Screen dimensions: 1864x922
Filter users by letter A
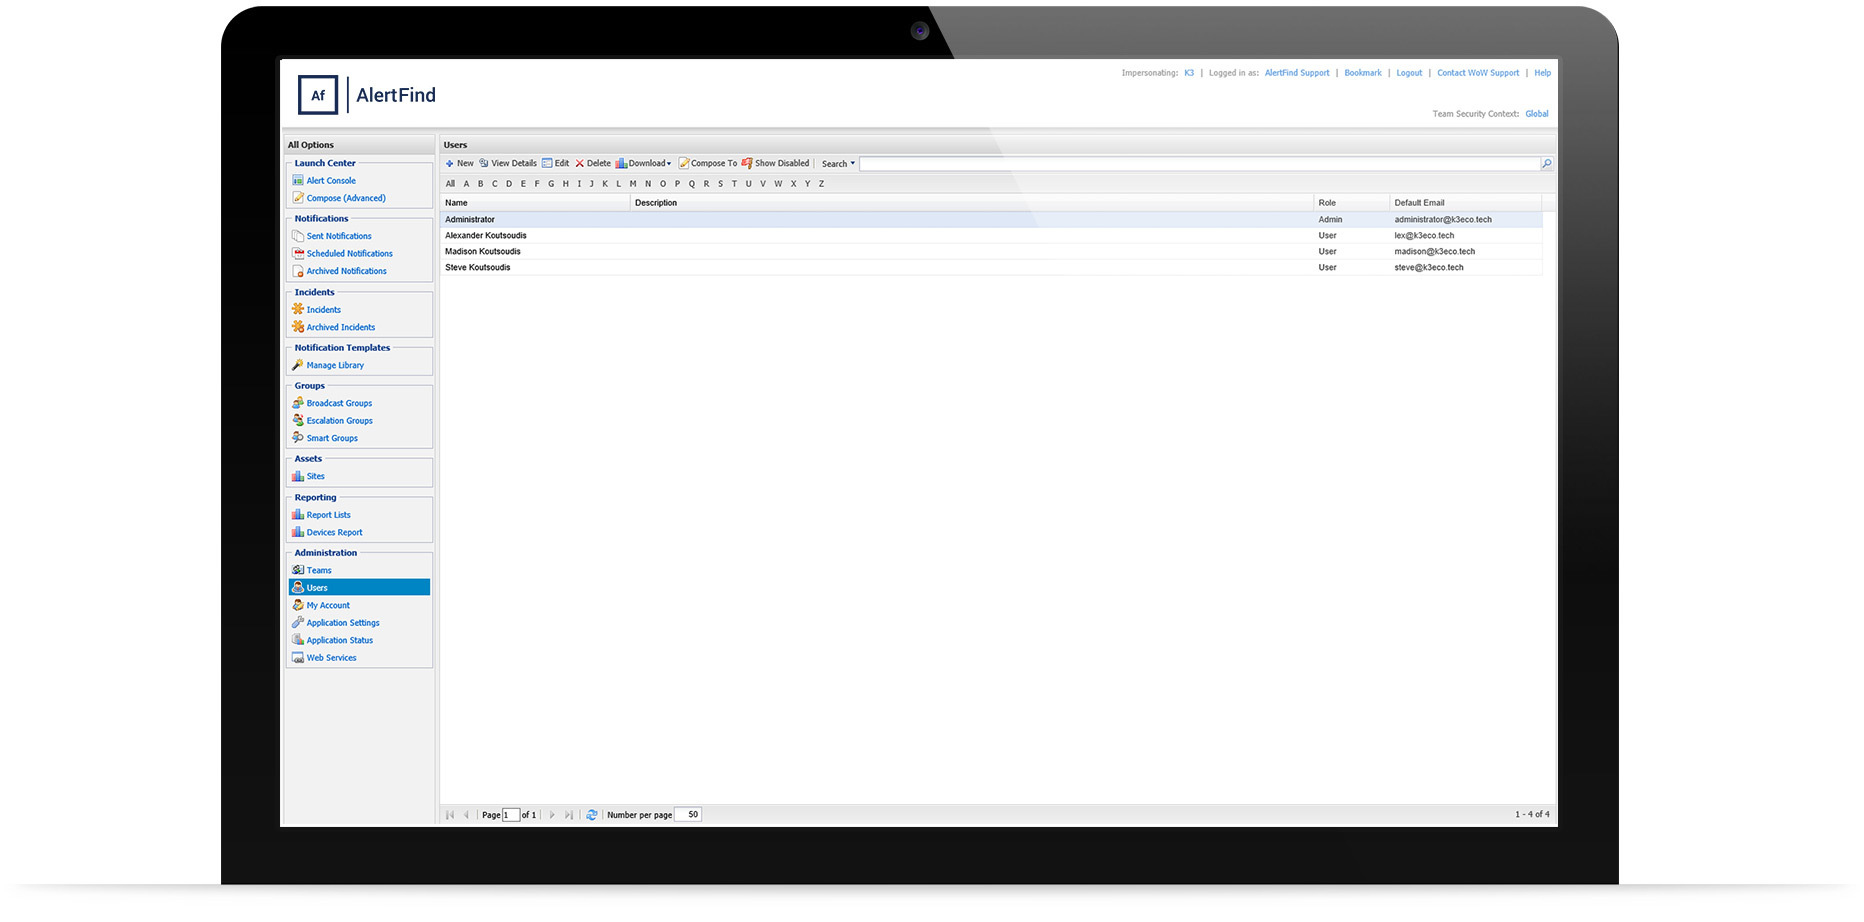coord(466,184)
